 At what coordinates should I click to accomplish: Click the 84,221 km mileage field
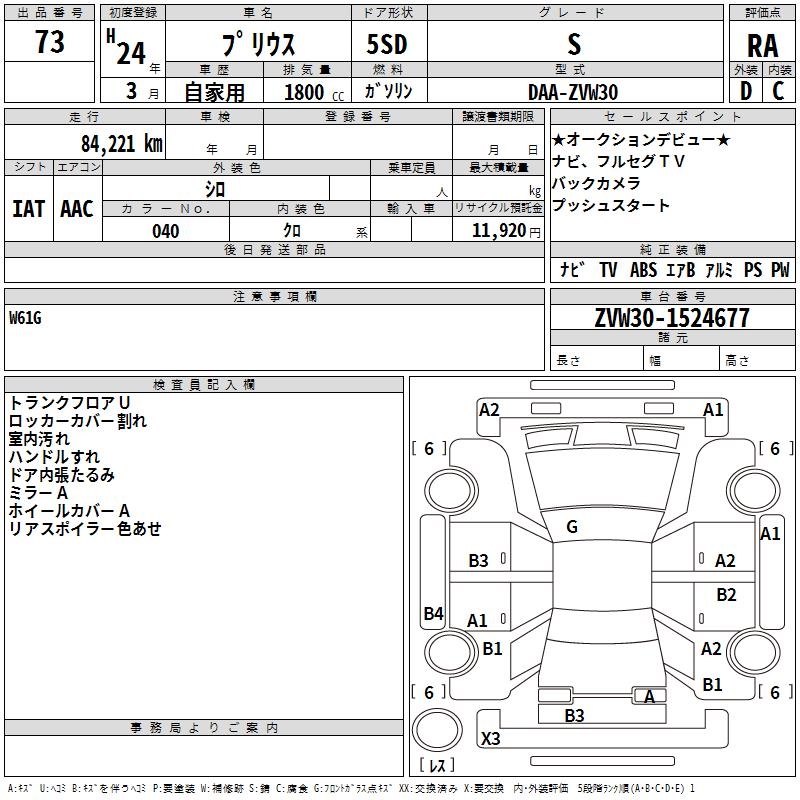point(122,143)
